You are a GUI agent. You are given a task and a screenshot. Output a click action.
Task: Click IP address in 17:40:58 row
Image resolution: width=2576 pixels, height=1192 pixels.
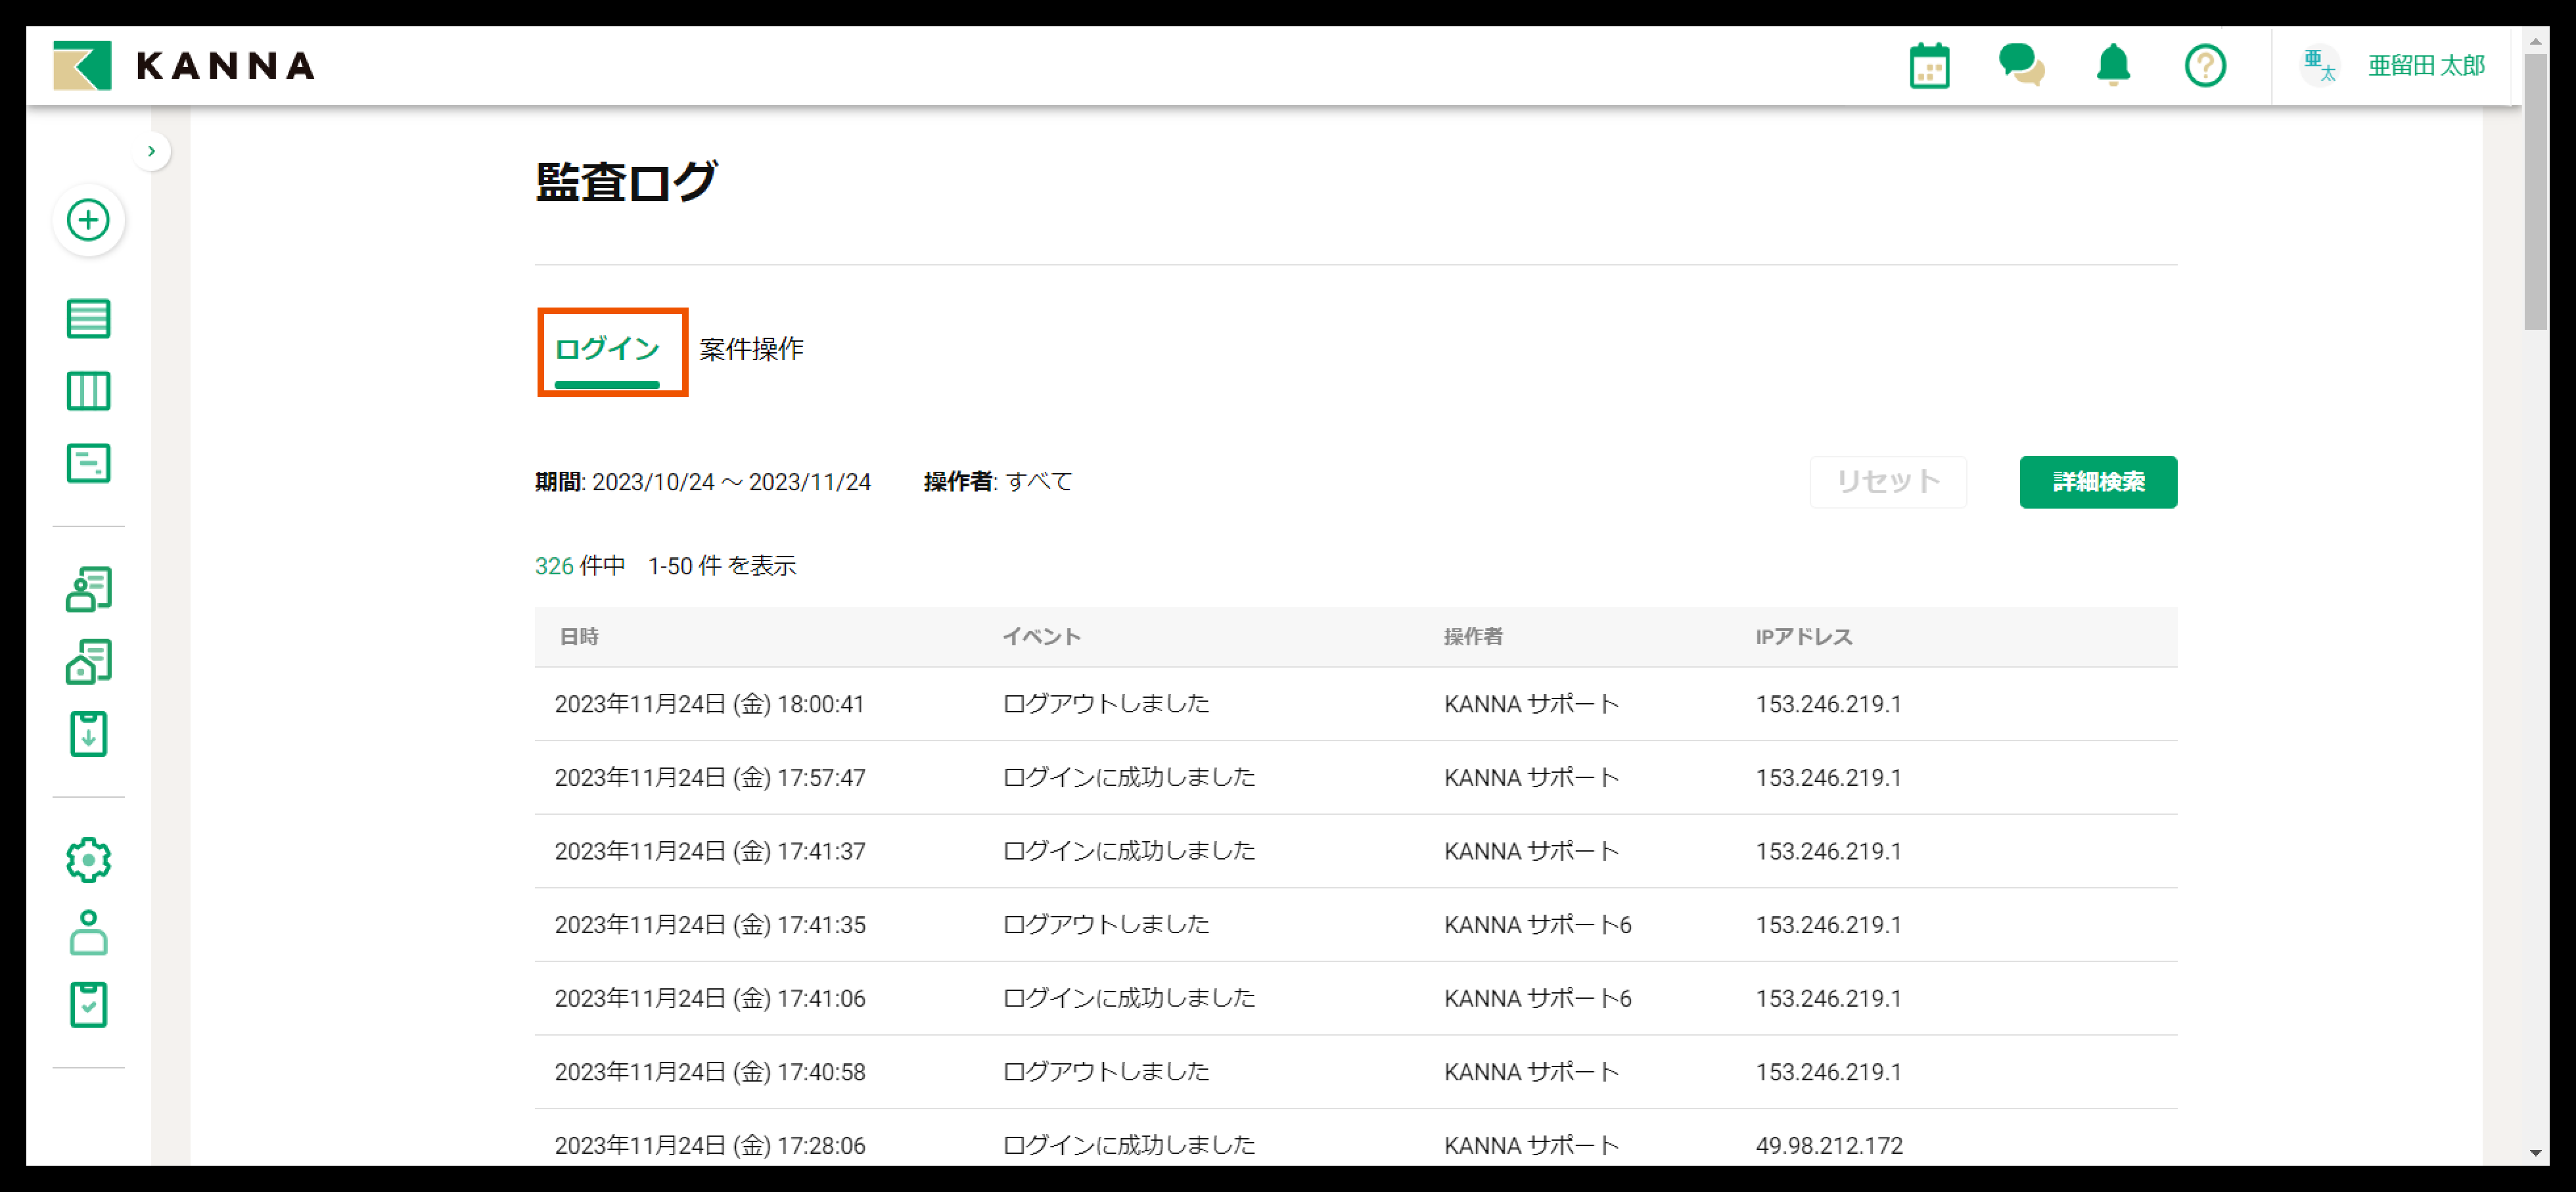pos(1828,1072)
